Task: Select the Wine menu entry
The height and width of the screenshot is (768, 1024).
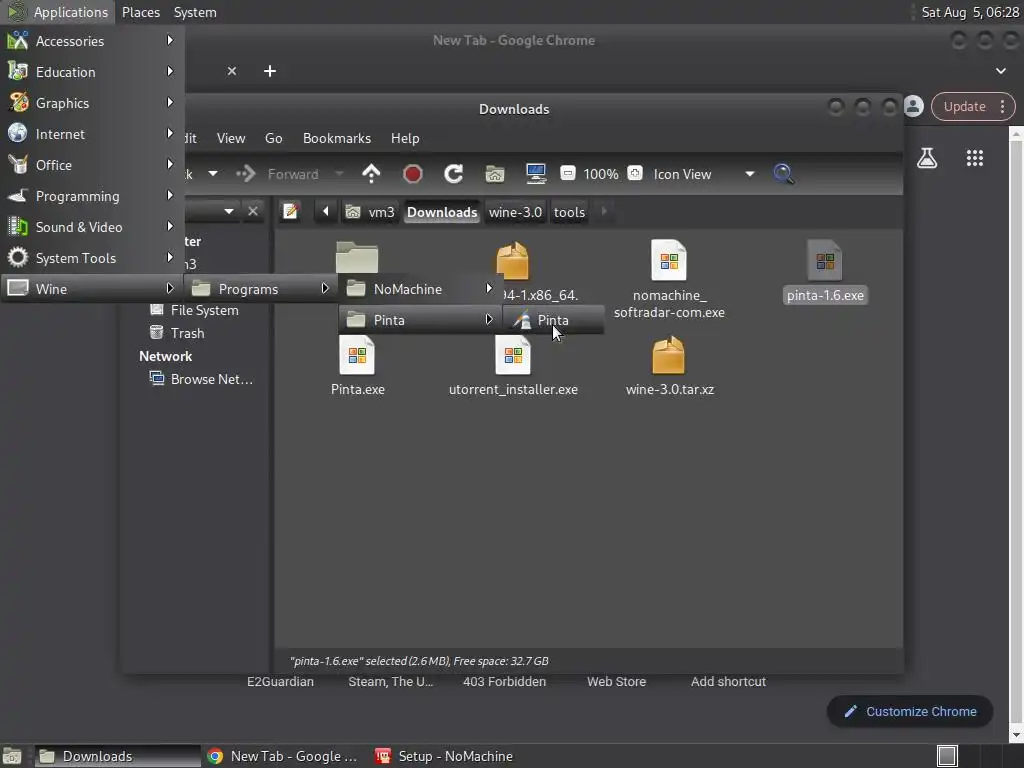Action: tap(91, 289)
